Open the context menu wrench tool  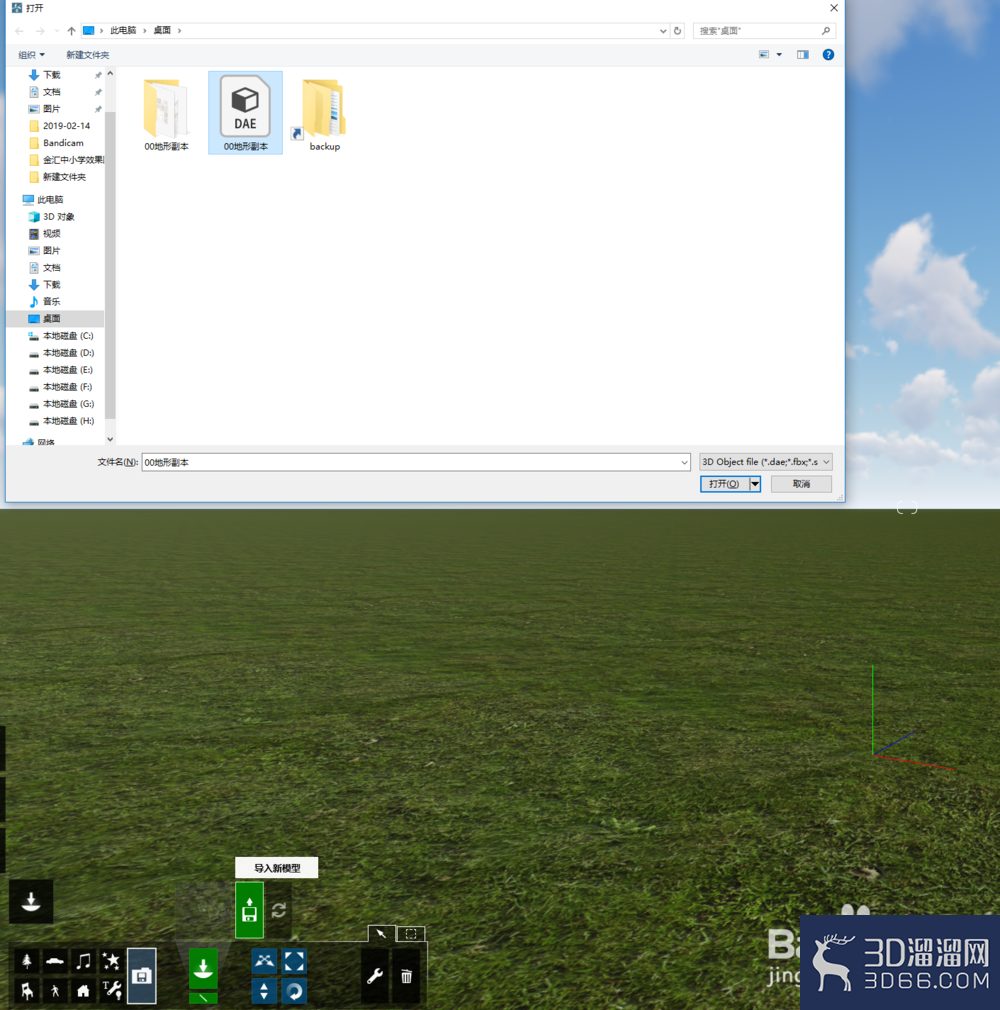pos(375,976)
